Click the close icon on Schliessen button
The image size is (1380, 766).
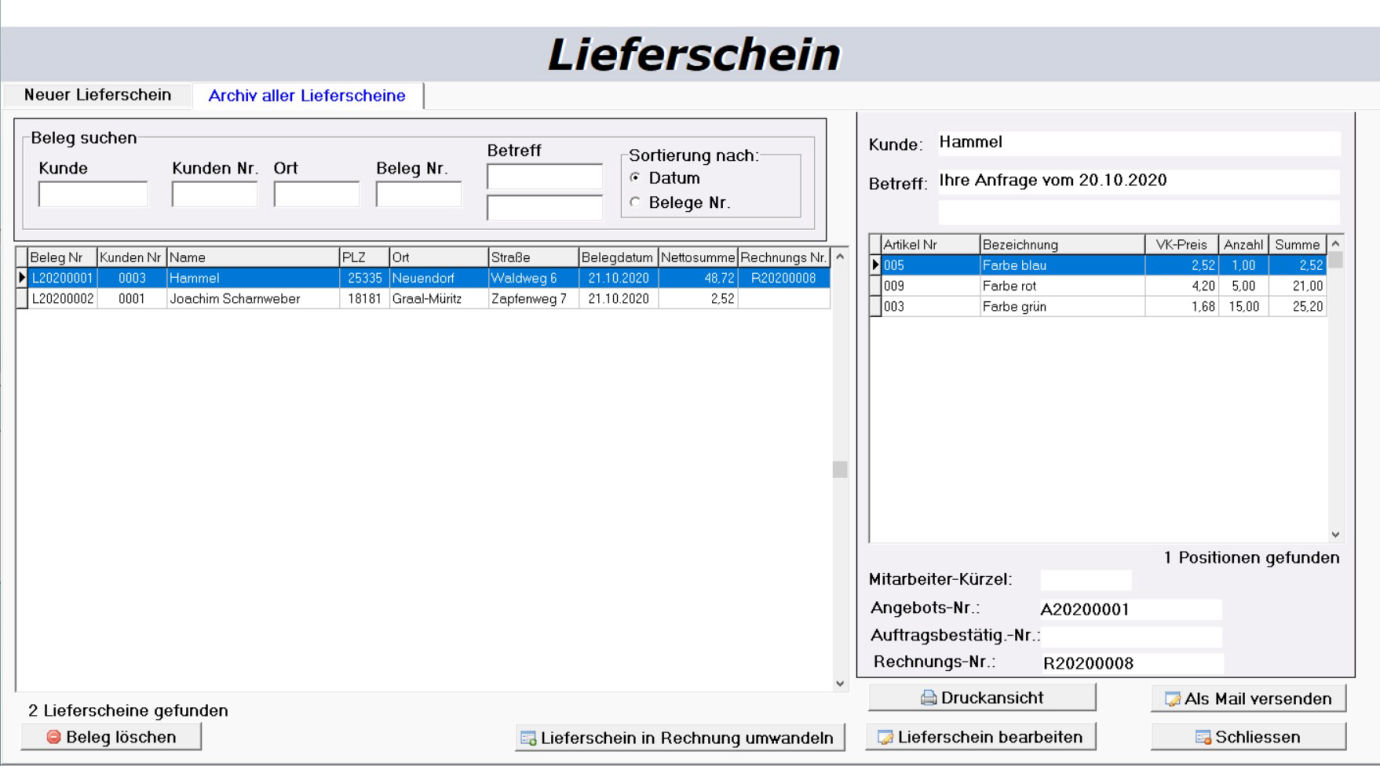click(1203, 738)
